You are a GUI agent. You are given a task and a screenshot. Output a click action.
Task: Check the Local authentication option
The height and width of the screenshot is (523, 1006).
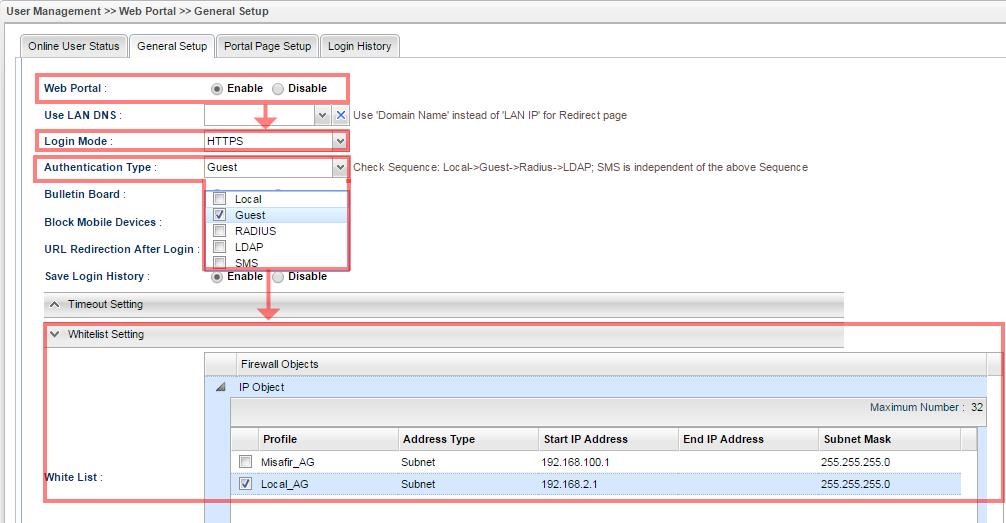click(219, 199)
